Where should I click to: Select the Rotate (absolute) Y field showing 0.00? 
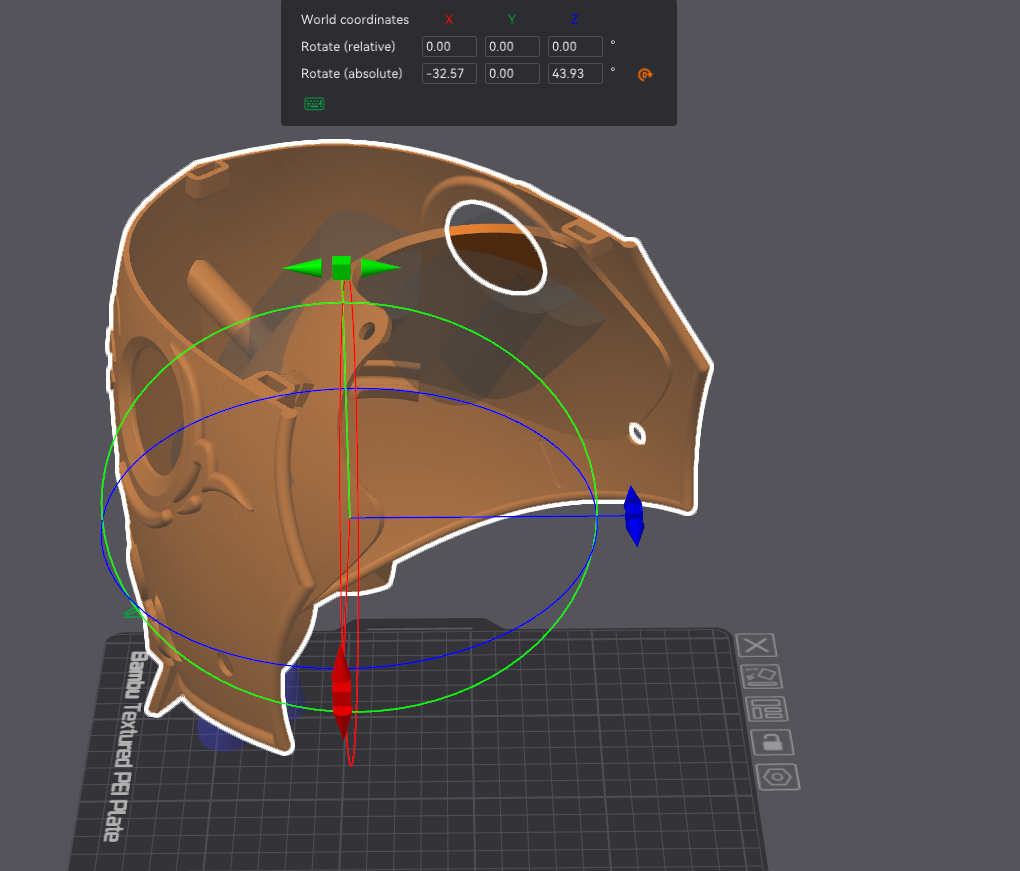point(512,74)
